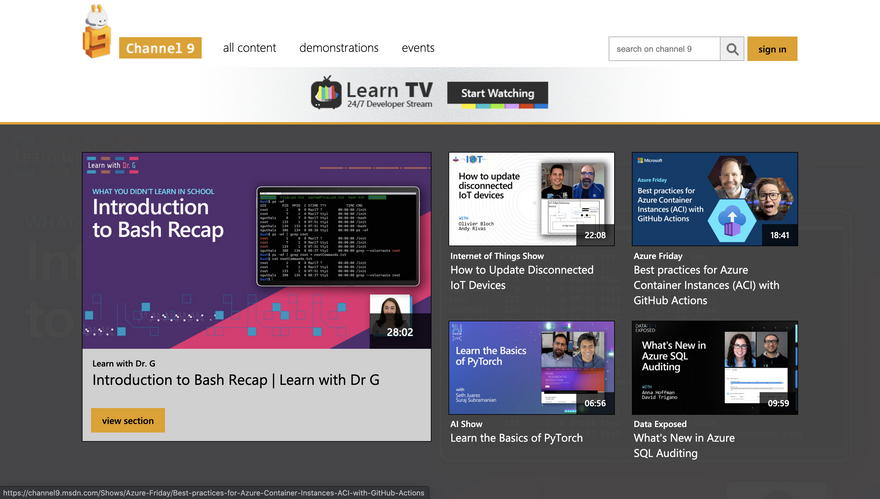Click the Start Watching button

(x=497, y=94)
